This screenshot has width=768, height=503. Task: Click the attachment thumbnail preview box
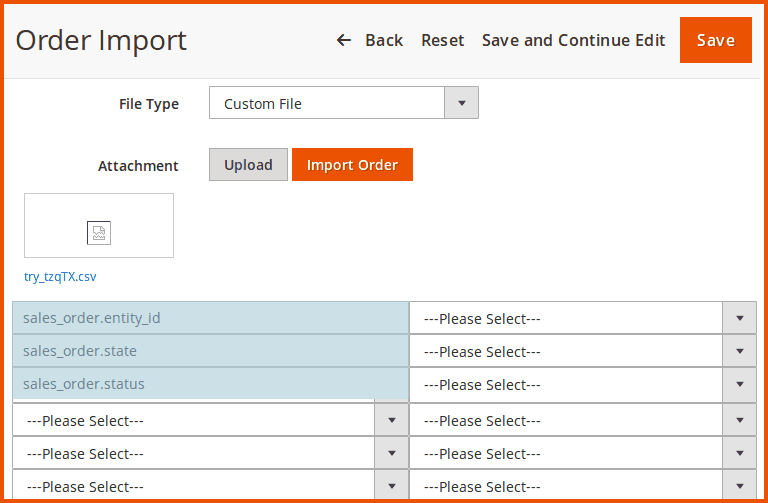[99, 225]
